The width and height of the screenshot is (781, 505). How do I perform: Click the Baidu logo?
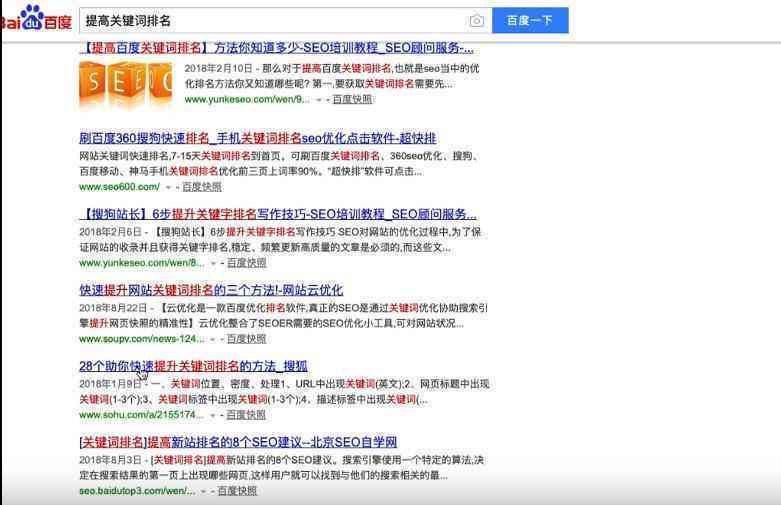36,18
